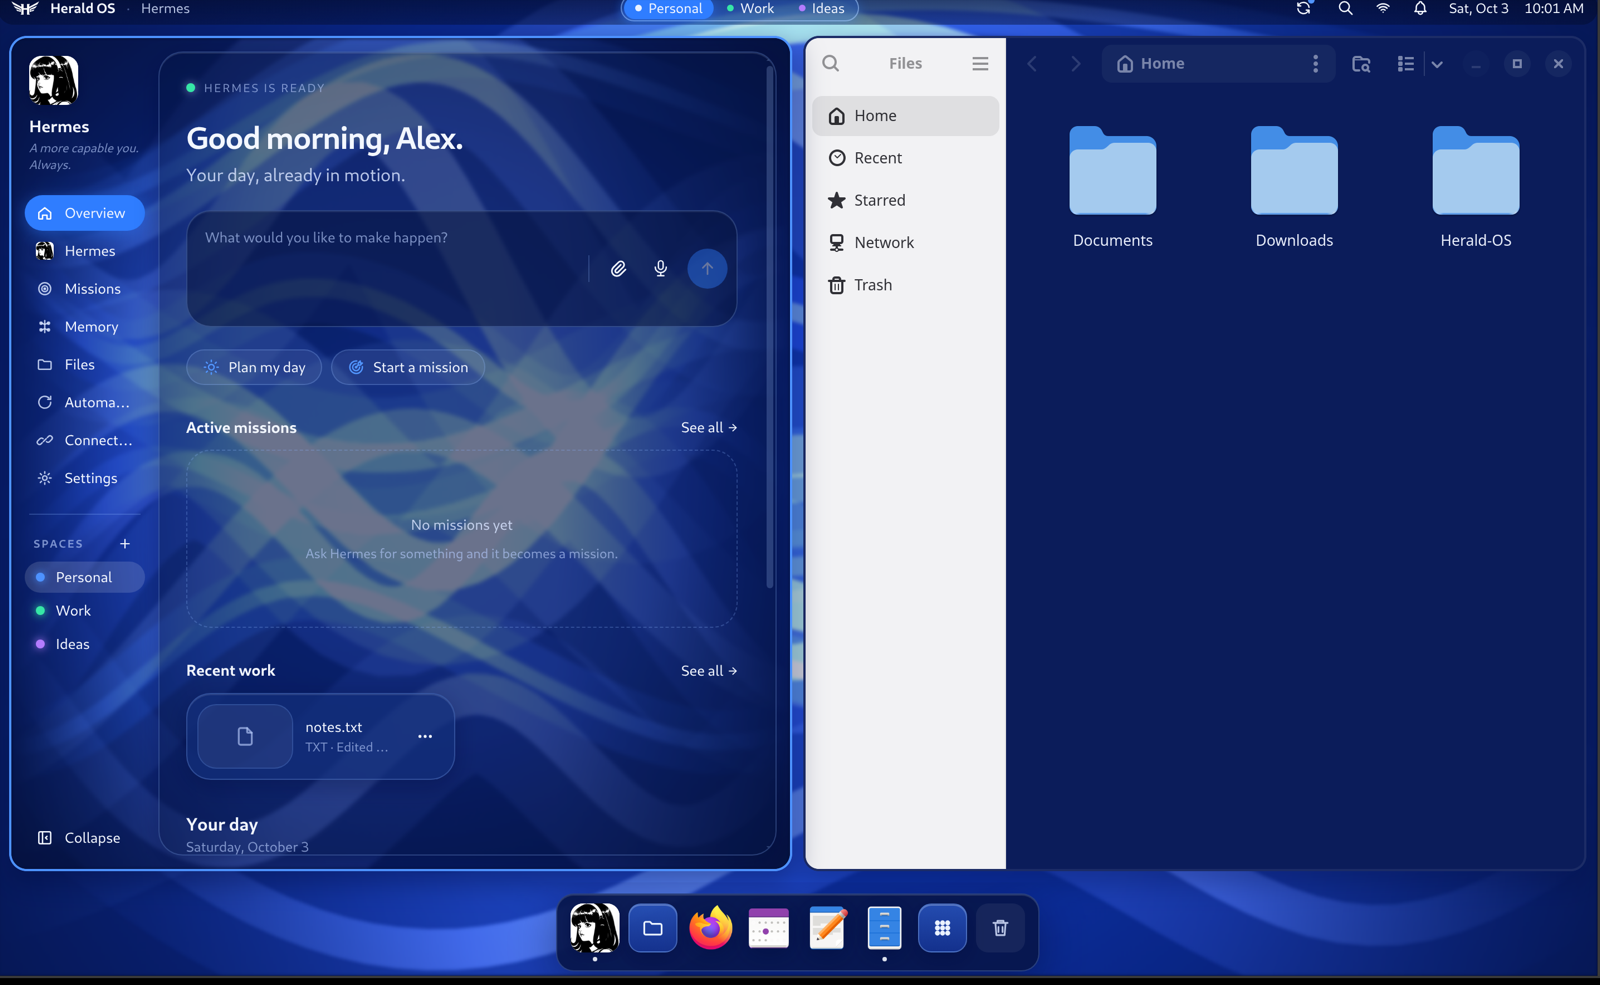Toggle list view in Files
The image size is (1600, 985).
pyautogui.click(x=1406, y=64)
